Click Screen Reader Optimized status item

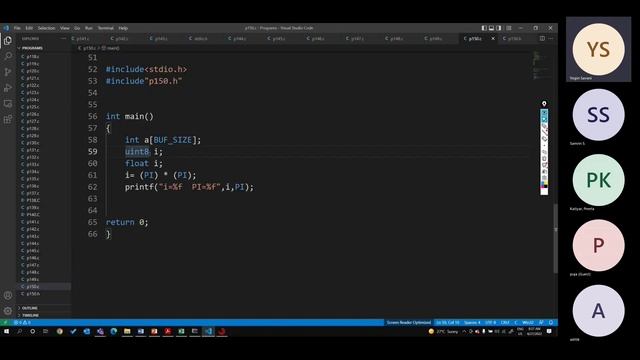click(409, 322)
